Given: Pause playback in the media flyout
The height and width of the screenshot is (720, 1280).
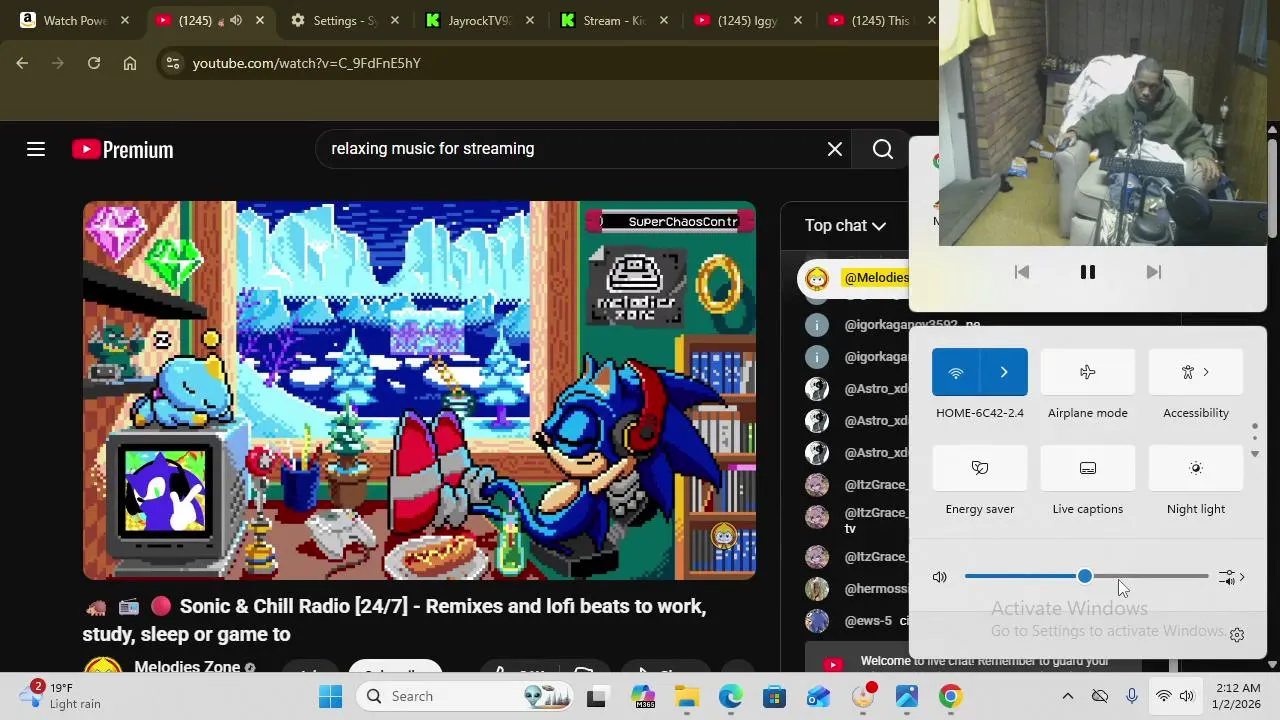Looking at the screenshot, I should tap(1088, 272).
